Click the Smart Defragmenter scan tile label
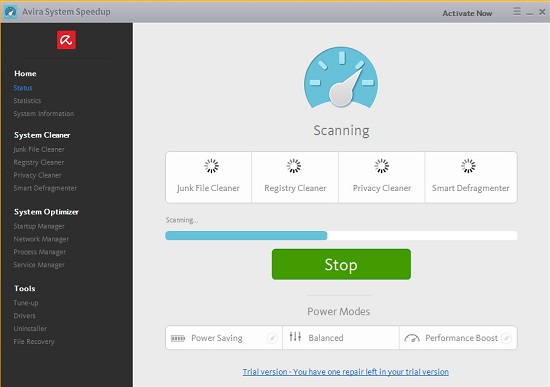The height and width of the screenshot is (387, 550). tap(470, 188)
